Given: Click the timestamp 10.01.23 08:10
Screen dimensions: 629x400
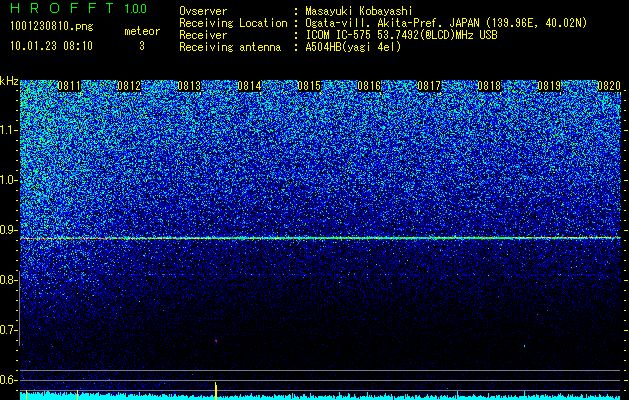Looking at the screenshot, I should click(51, 46).
